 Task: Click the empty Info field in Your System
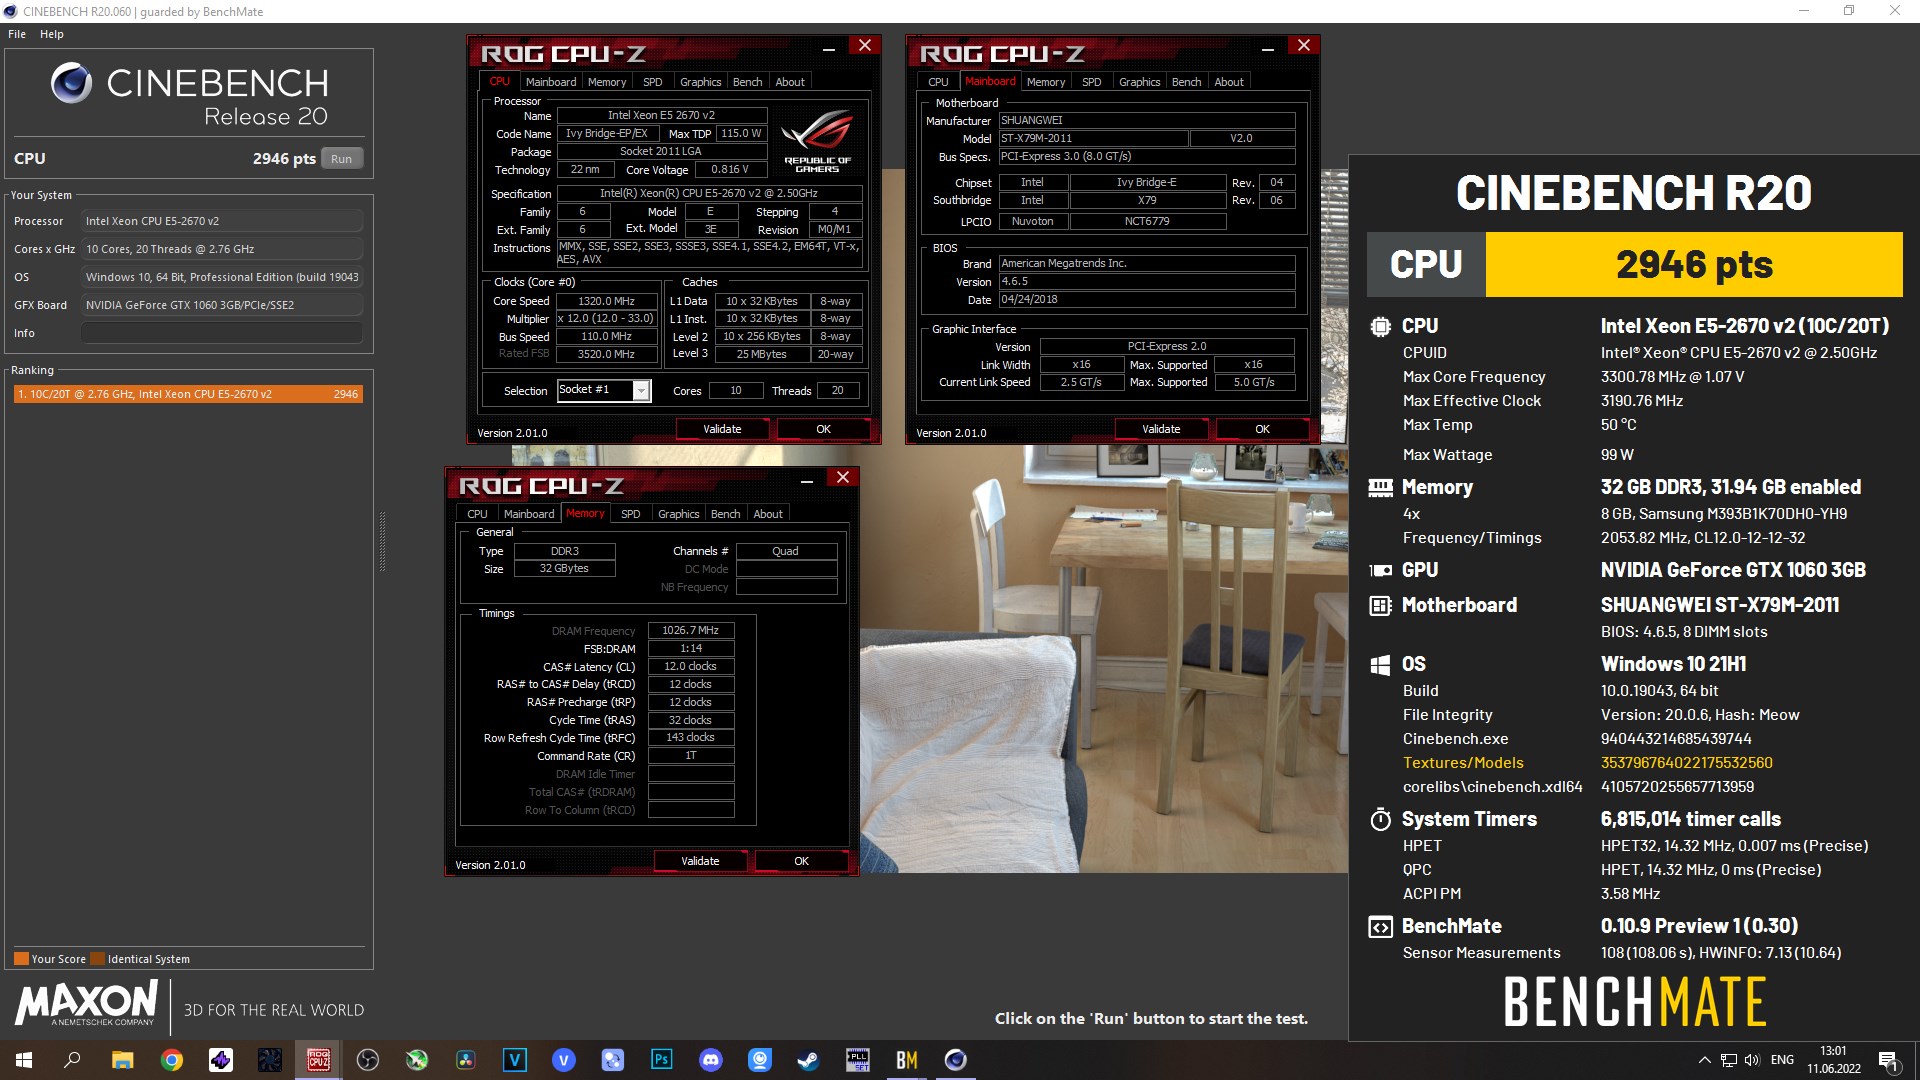click(x=221, y=333)
